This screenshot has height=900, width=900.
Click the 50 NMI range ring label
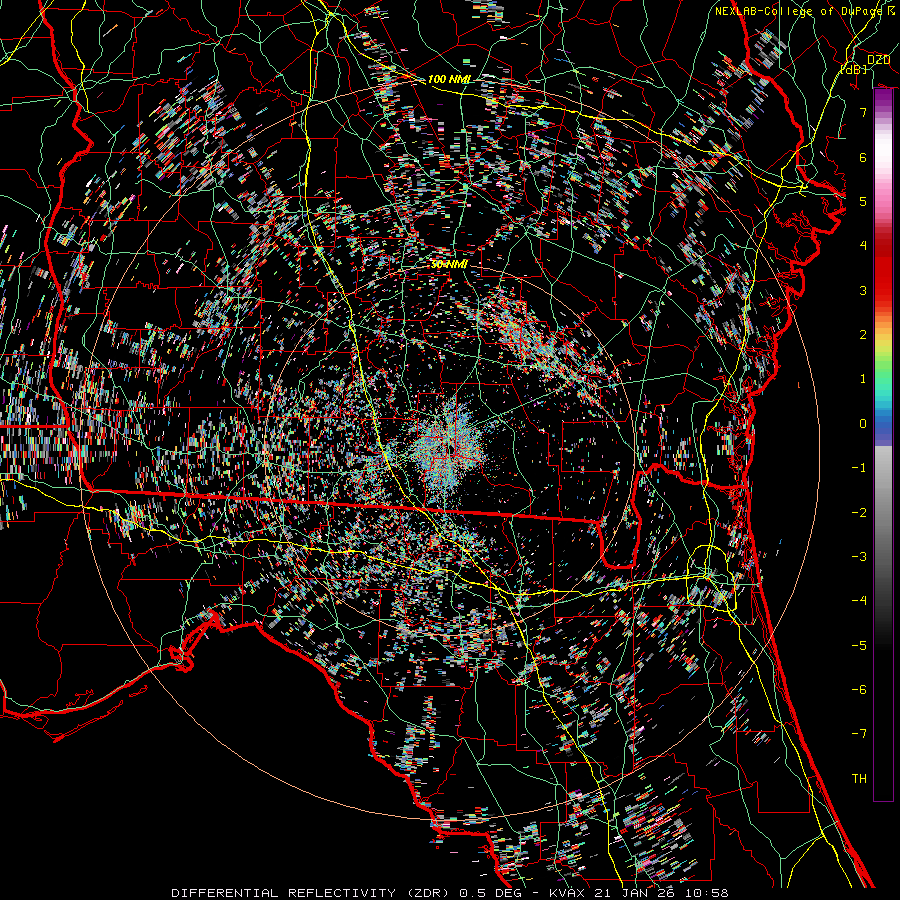click(x=449, y=265)
